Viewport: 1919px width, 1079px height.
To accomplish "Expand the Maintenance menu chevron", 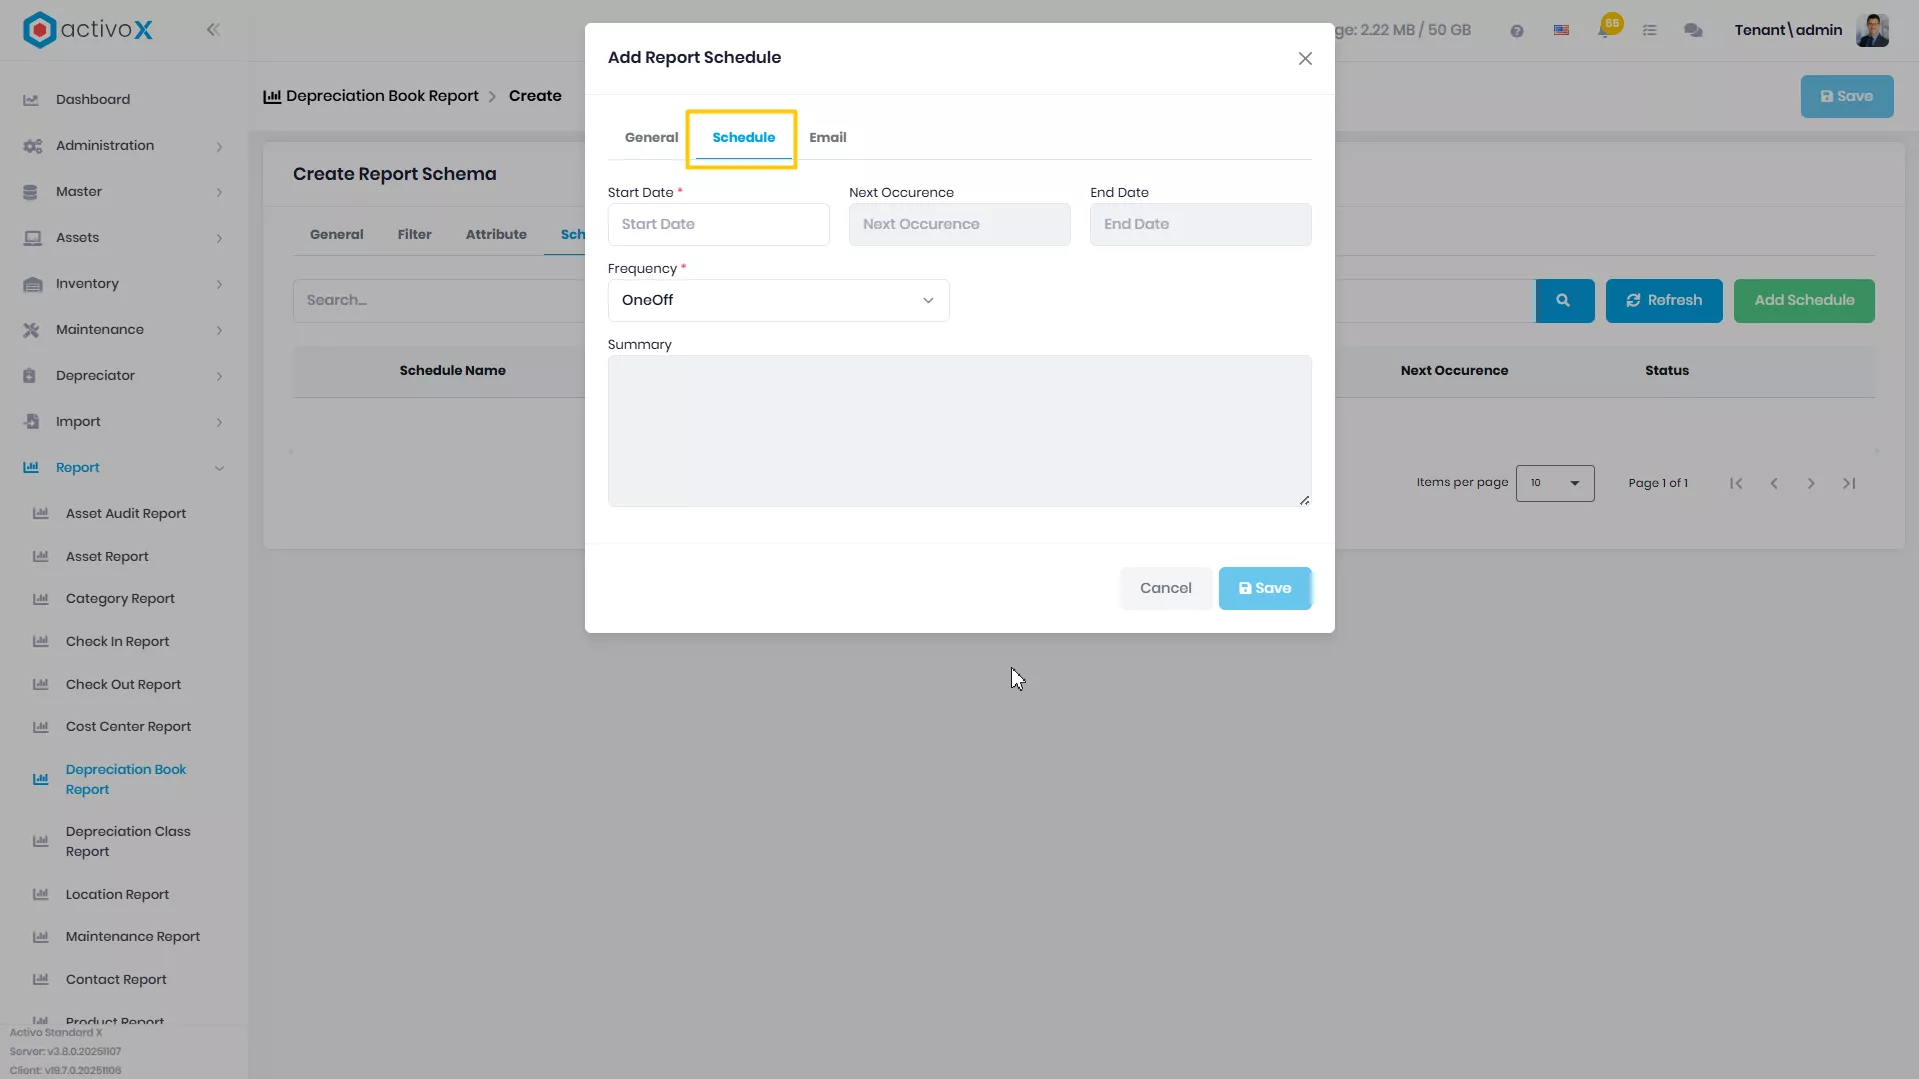I will click(x=219, y=331).
